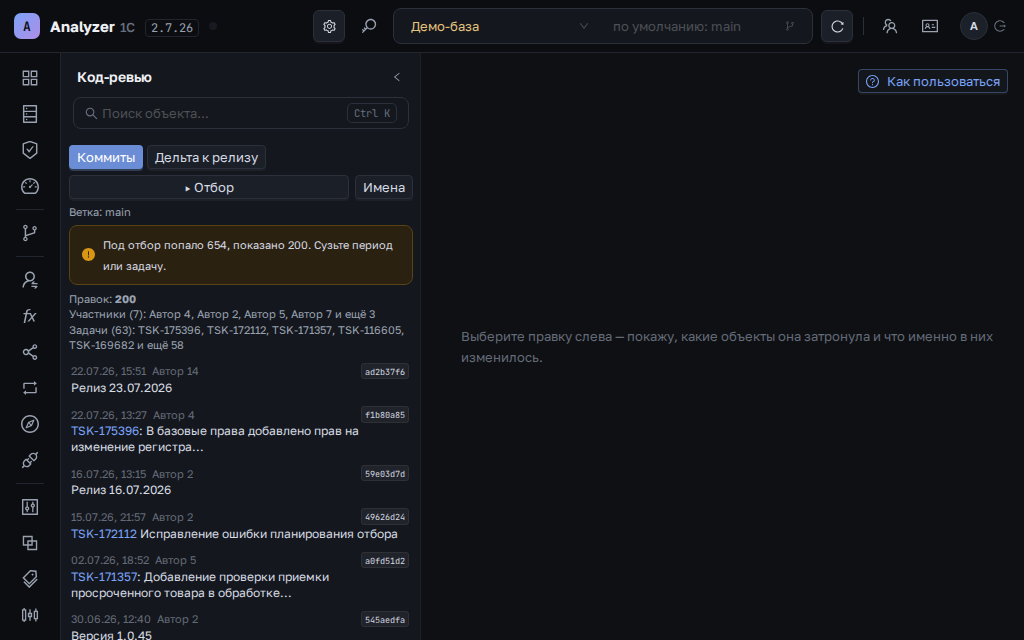Click the plug connector sidebar icon
Screen dimensions: 1024x640
pyautogui.click(x=30, y=460)
